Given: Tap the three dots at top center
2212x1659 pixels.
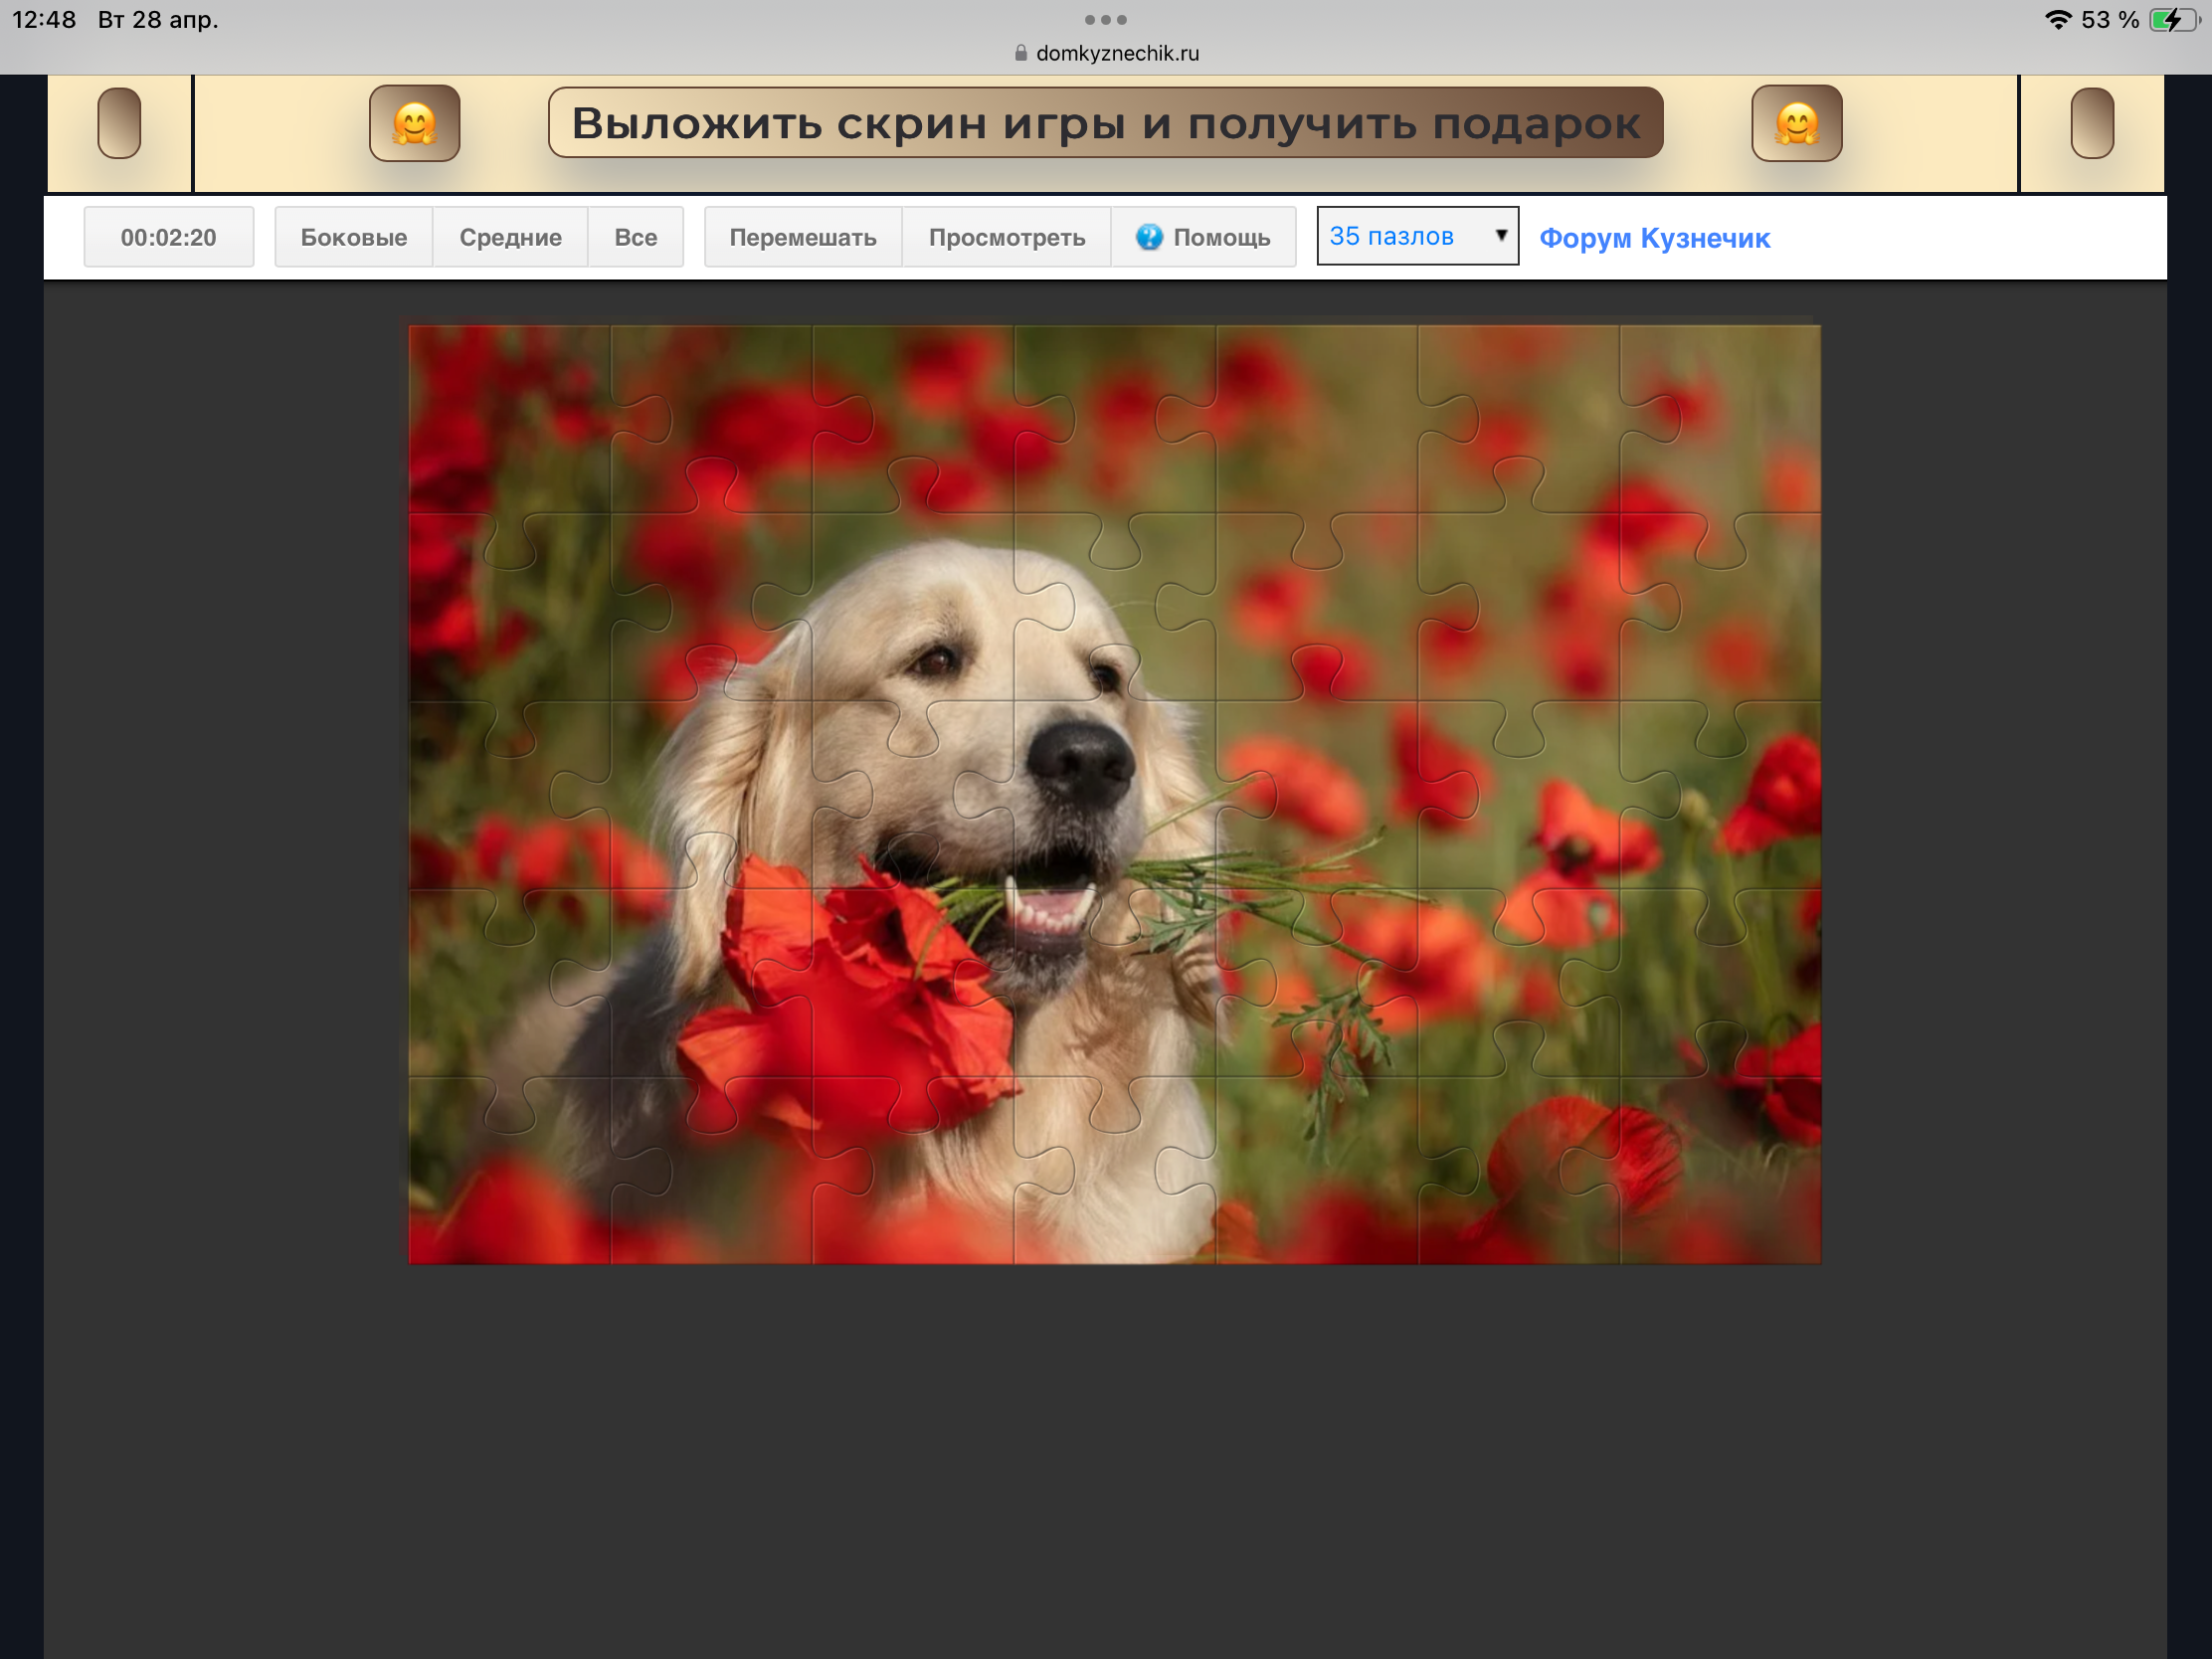Looking at the screenshot, I should 1105,20.
